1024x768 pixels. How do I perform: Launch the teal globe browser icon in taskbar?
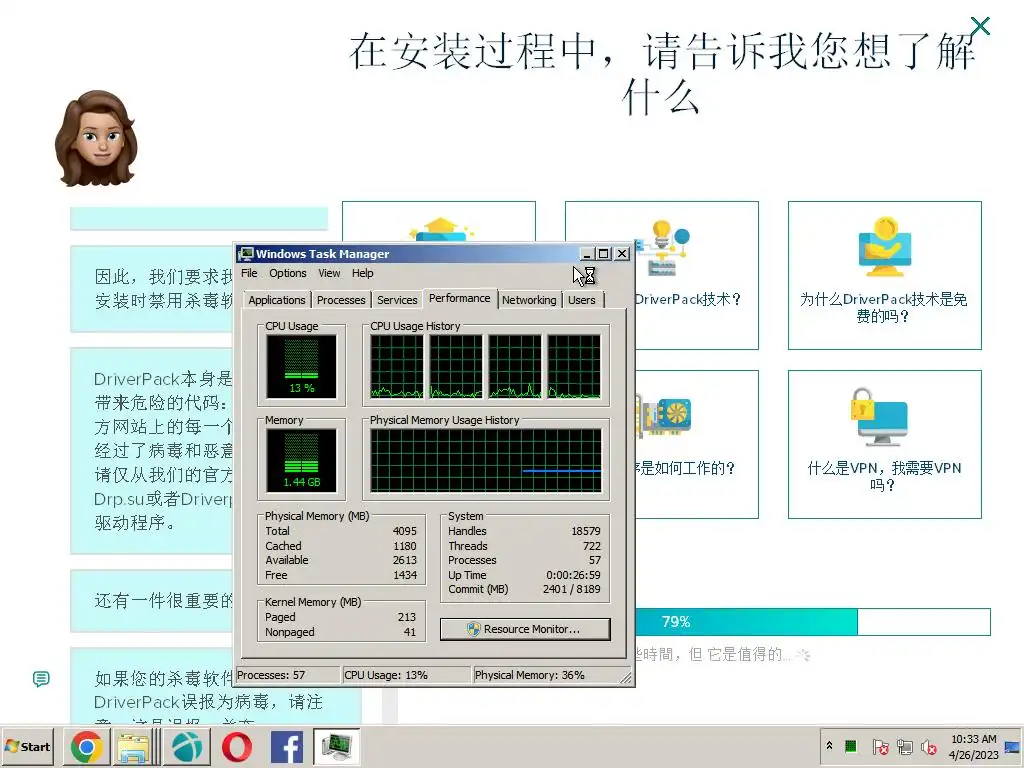click(x=187, y=746)
